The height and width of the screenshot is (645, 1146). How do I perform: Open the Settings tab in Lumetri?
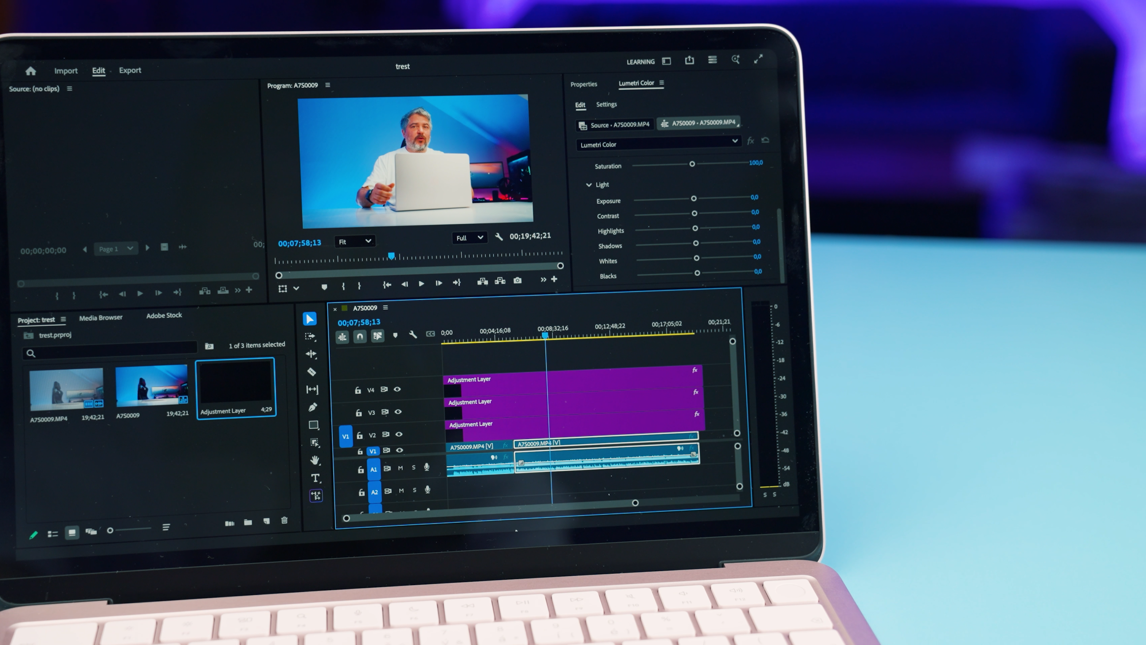coord(606,104)
